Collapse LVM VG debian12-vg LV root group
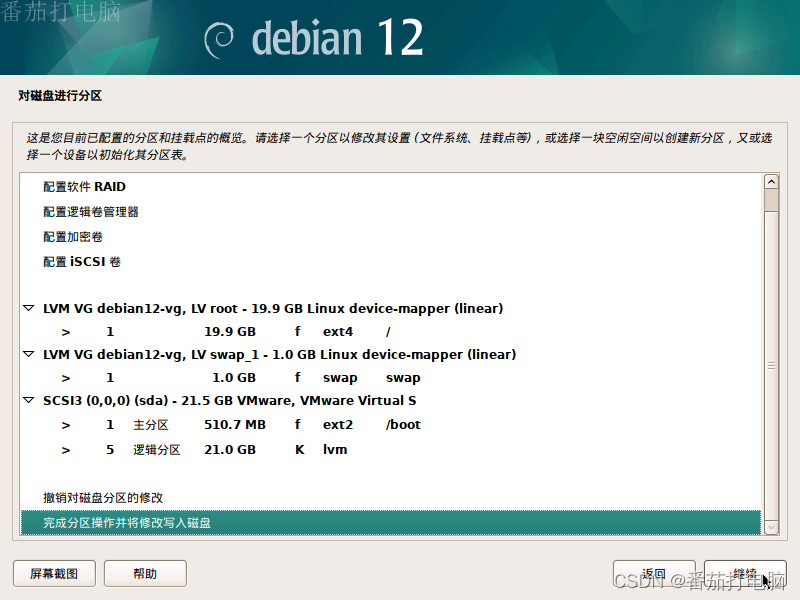 point(29,308)
